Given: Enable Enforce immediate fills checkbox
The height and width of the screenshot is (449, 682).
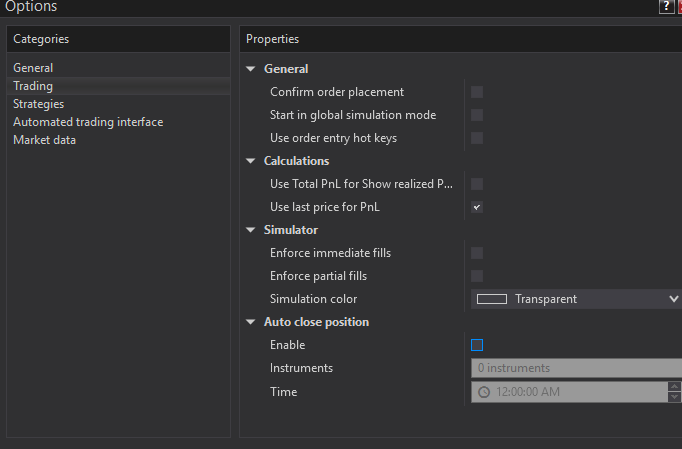Looking at the screenshot, I should point(477,253).
